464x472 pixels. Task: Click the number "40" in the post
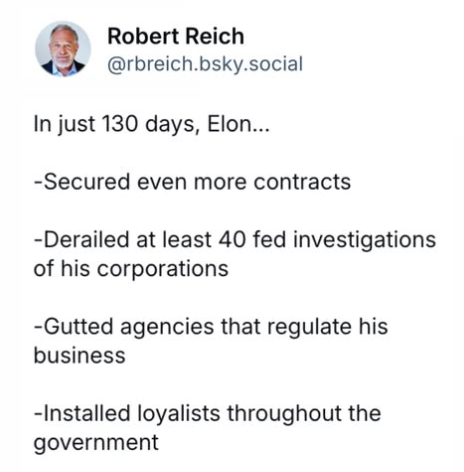click(232, 240)
